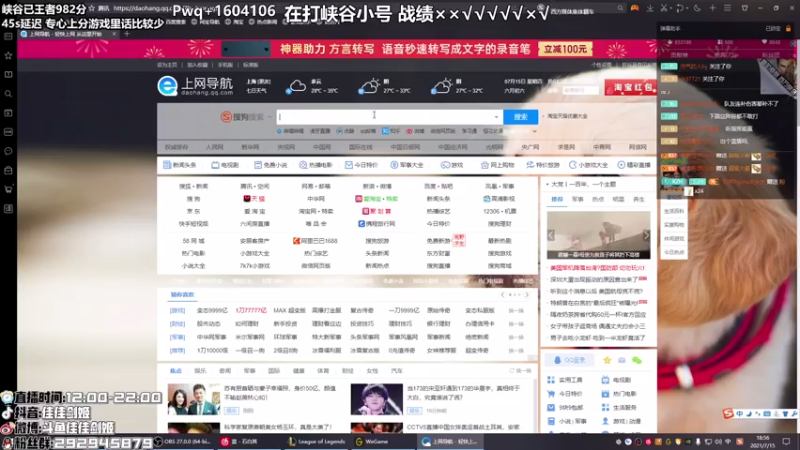The image size is (800, 450).
Task: Open 生活服务 in the side panel
Action: [x=620, y=408]
